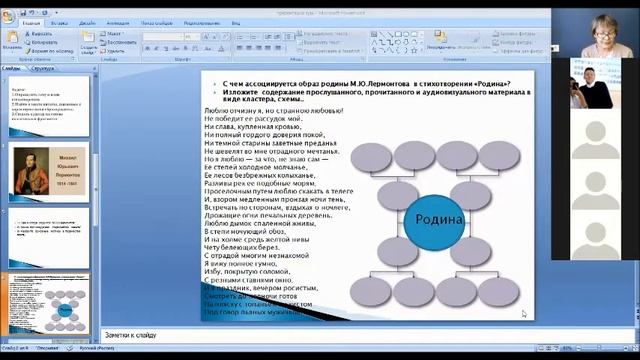
Task: Click the increase list level icon
Action: tap(277, 37)
